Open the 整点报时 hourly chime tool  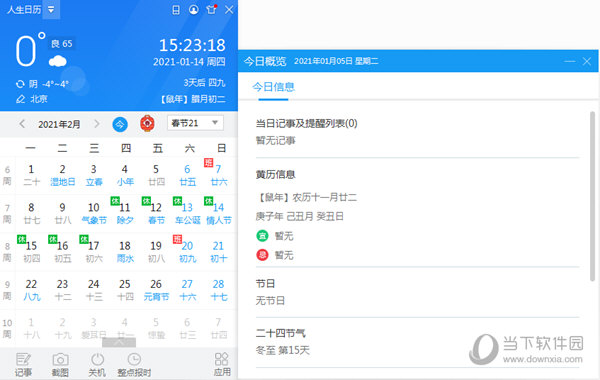click(134, 365)
